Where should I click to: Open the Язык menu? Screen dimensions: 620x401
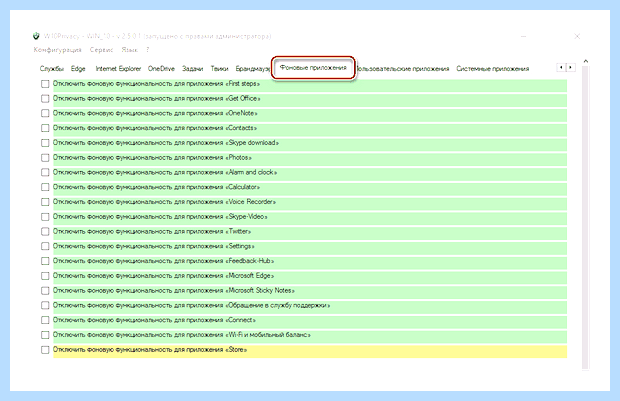129,50
